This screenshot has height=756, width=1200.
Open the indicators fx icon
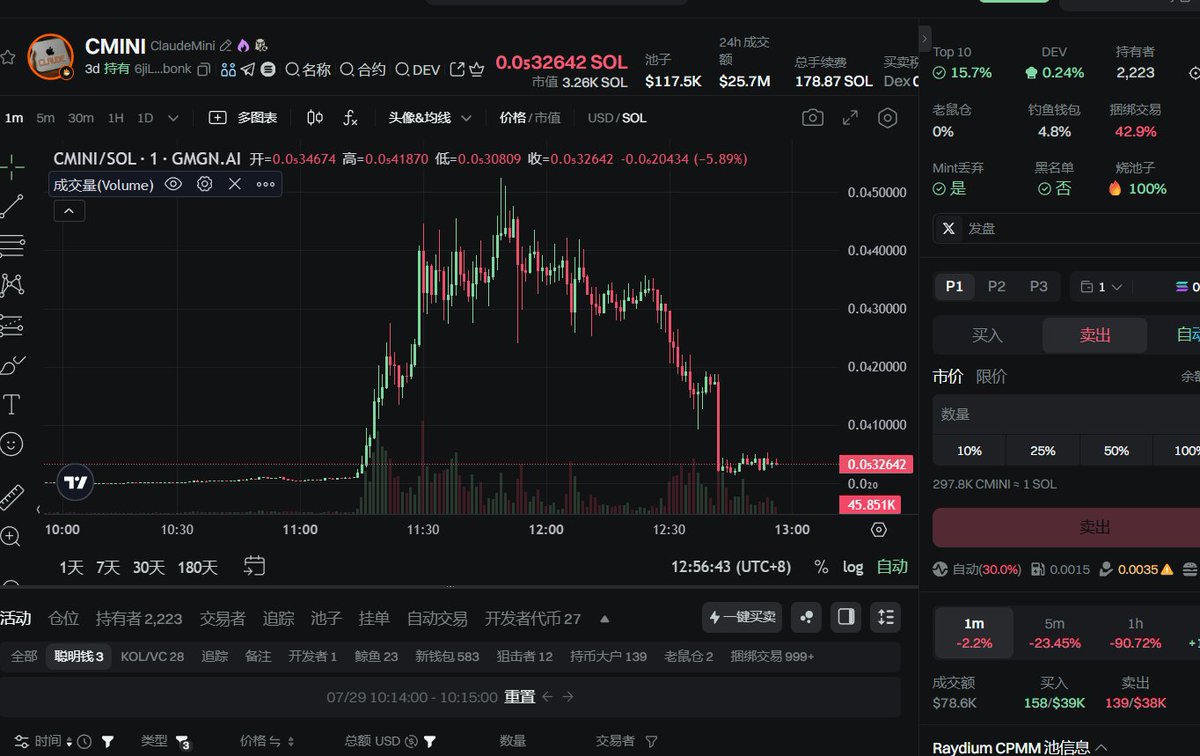pos(350,118)
